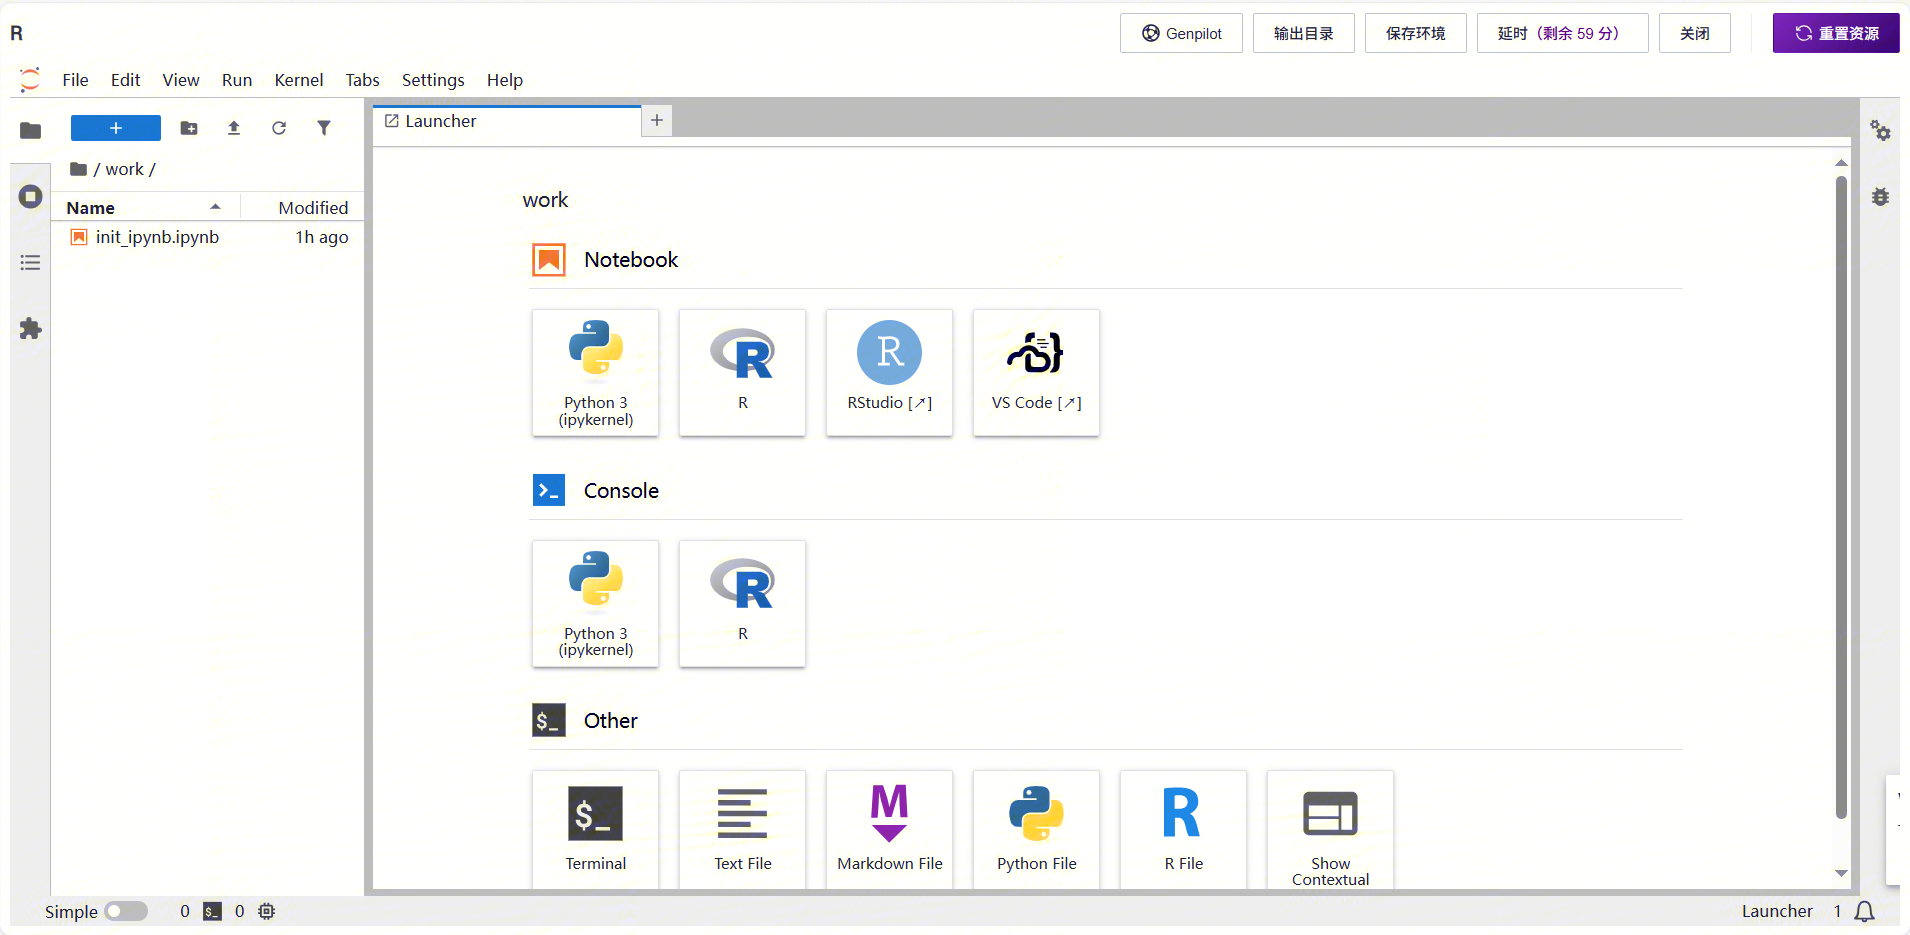The height and width of the screenshot is (935, 1910).
Task: Click the blue New Launcher plus button
Action: [x=116, y=128]
